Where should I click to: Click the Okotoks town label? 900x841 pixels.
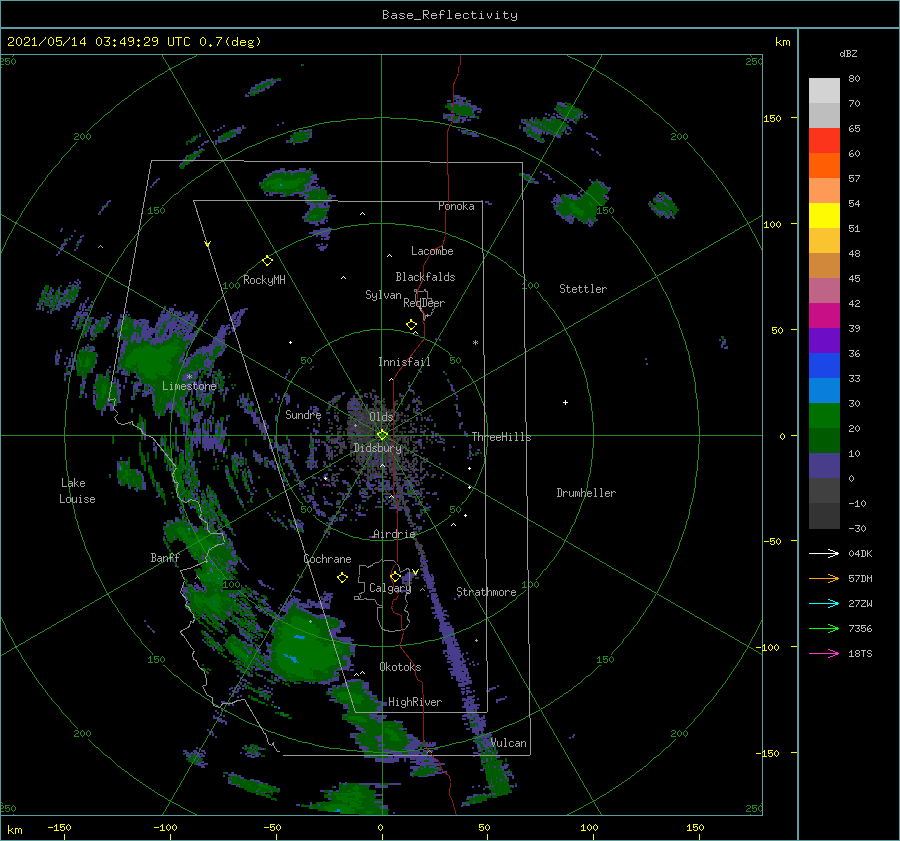pos(400,667)
